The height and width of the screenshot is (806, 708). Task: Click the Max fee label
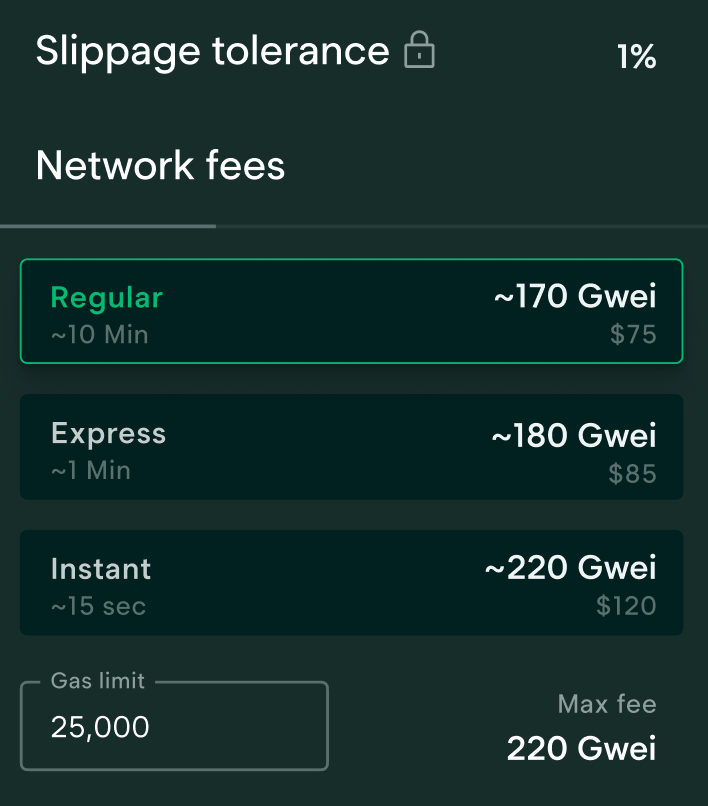606,704
